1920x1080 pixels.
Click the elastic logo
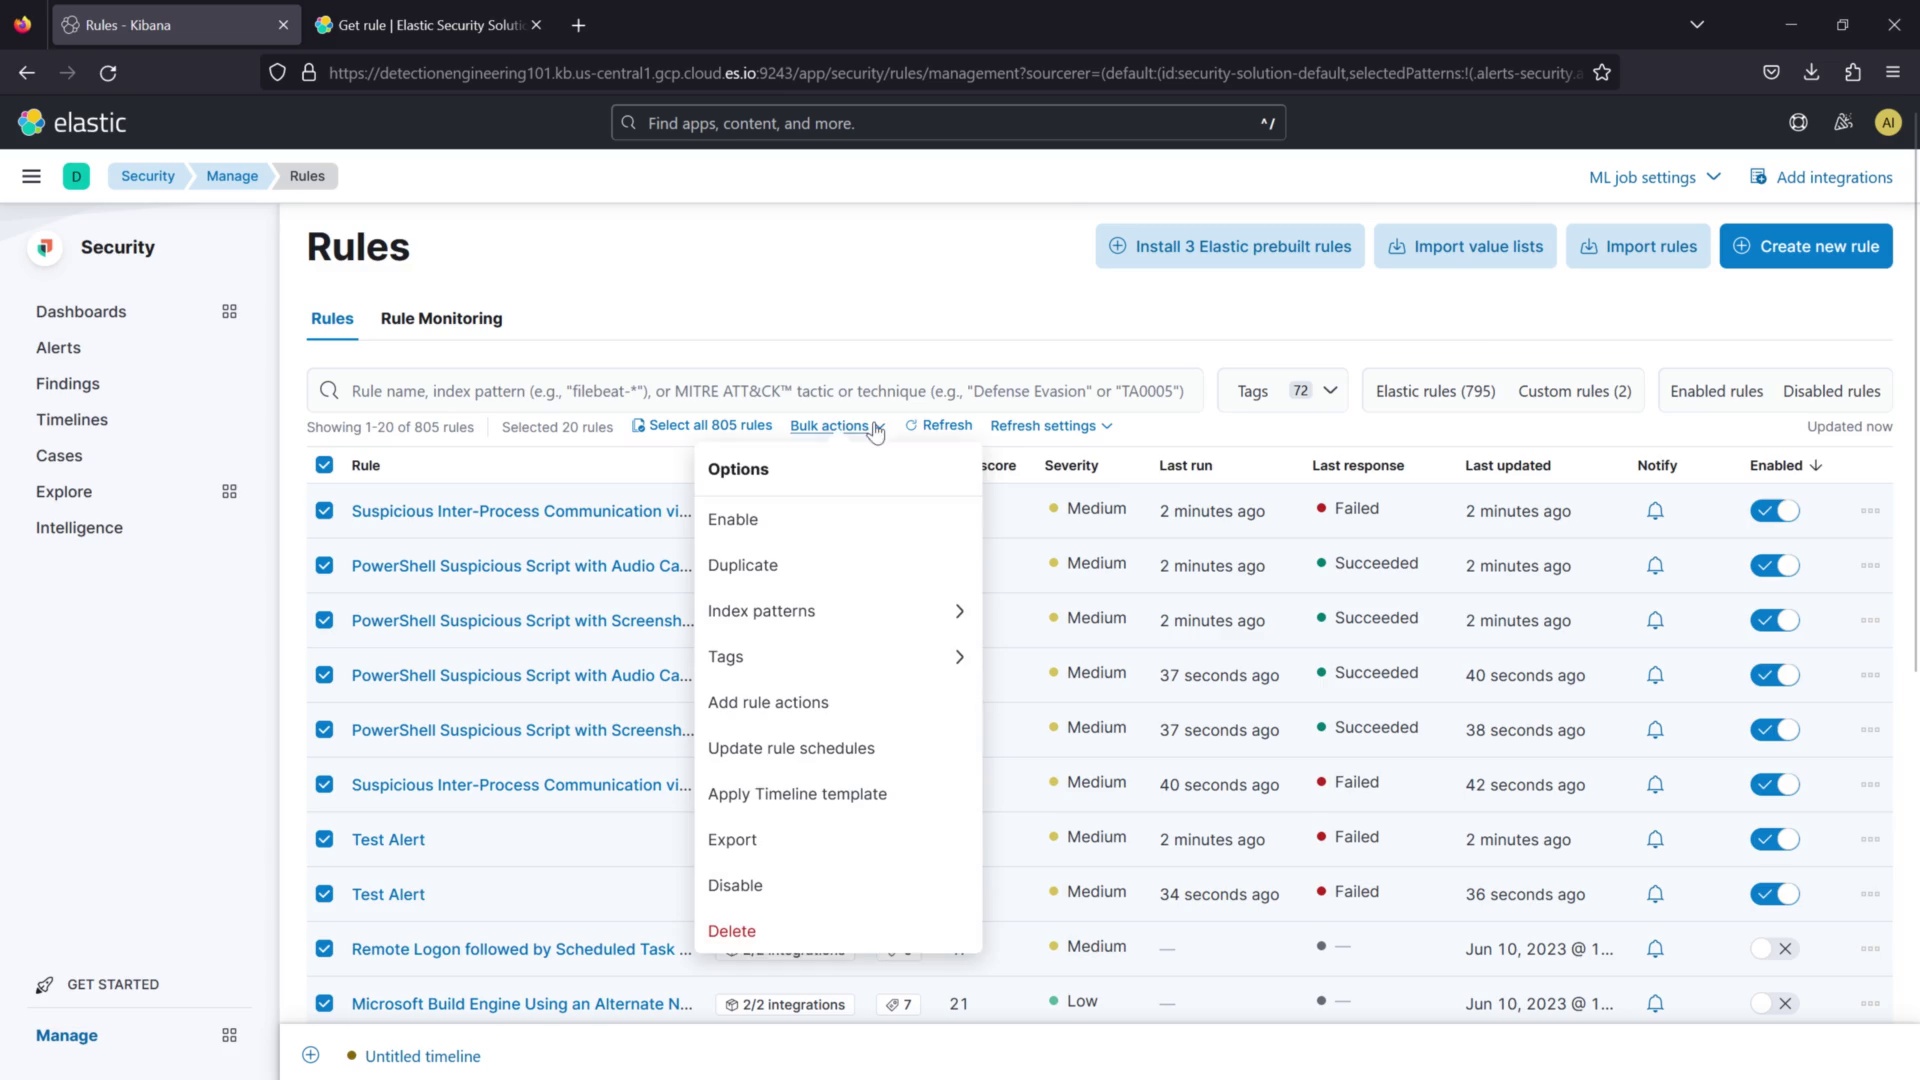click(72, 123)
